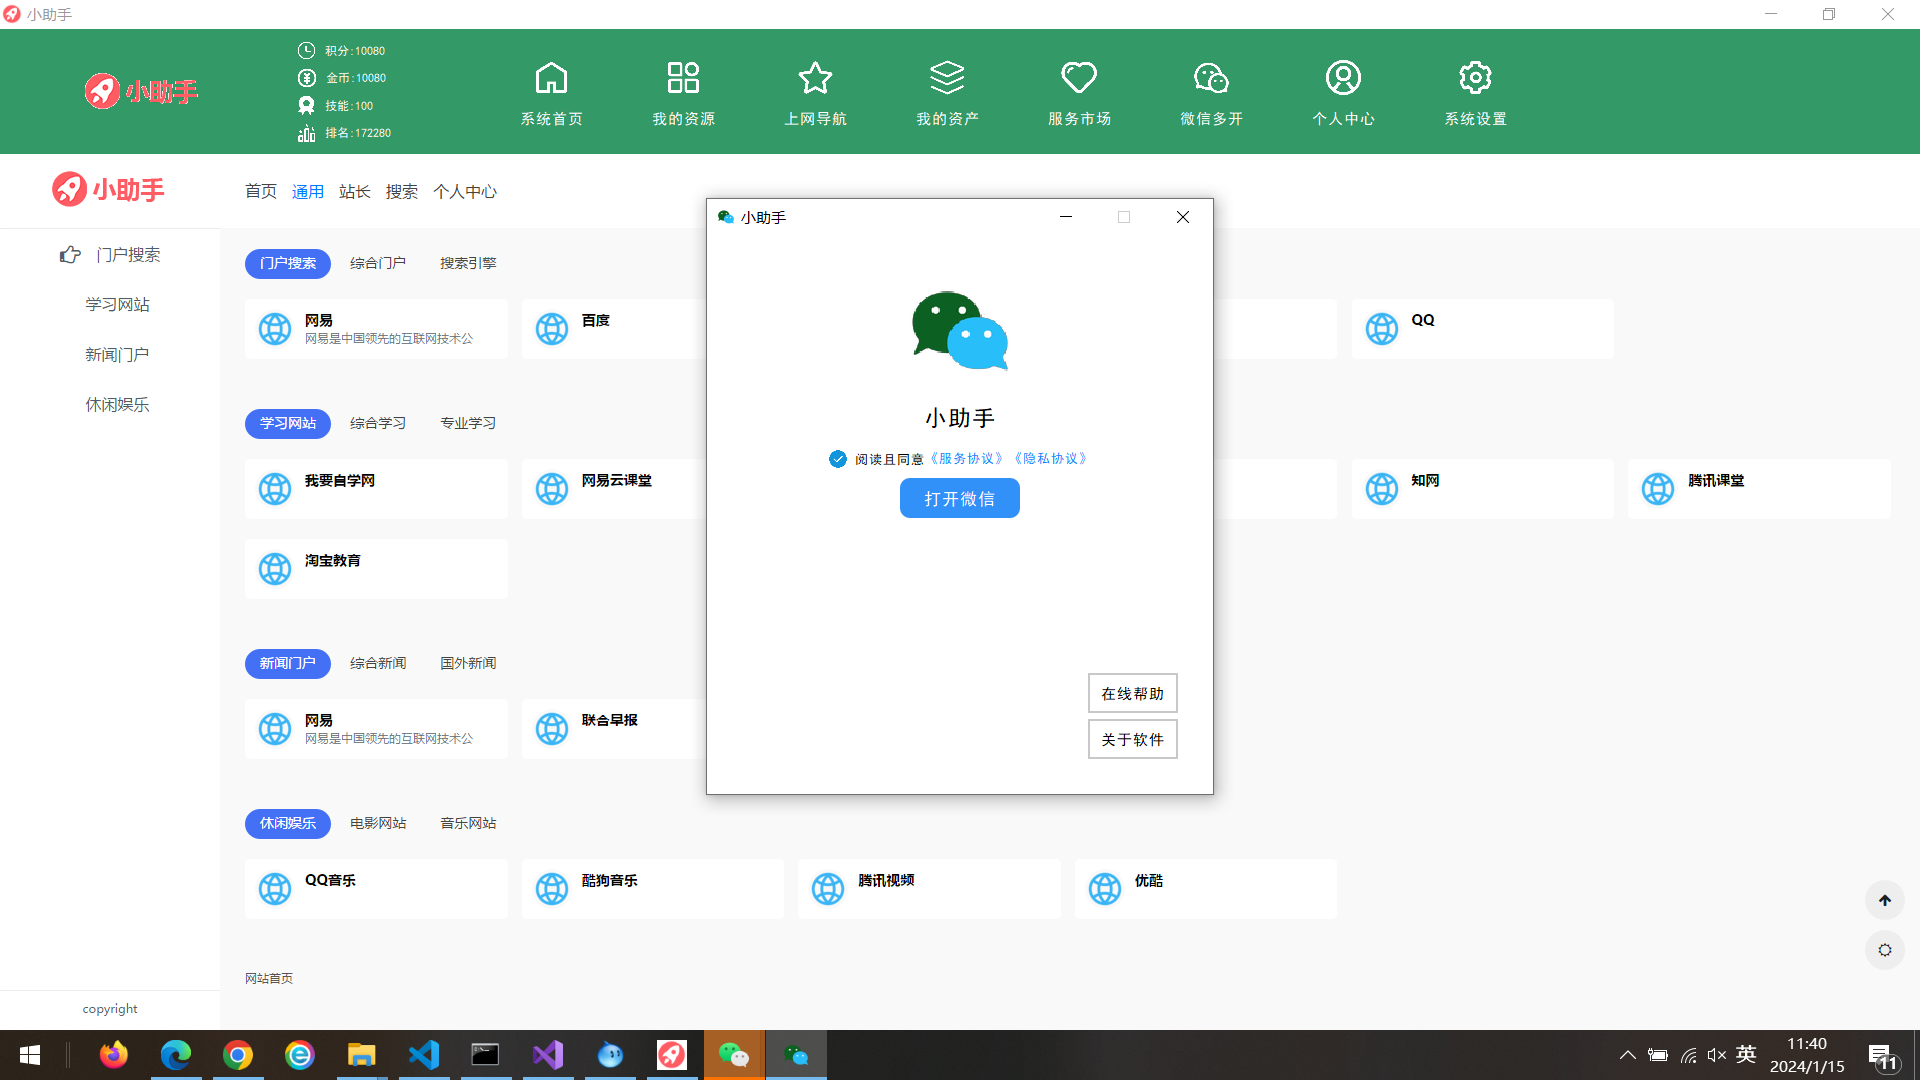Open File Explorer from the taskbar
1920x1080 pixels.
[361, 1055]
